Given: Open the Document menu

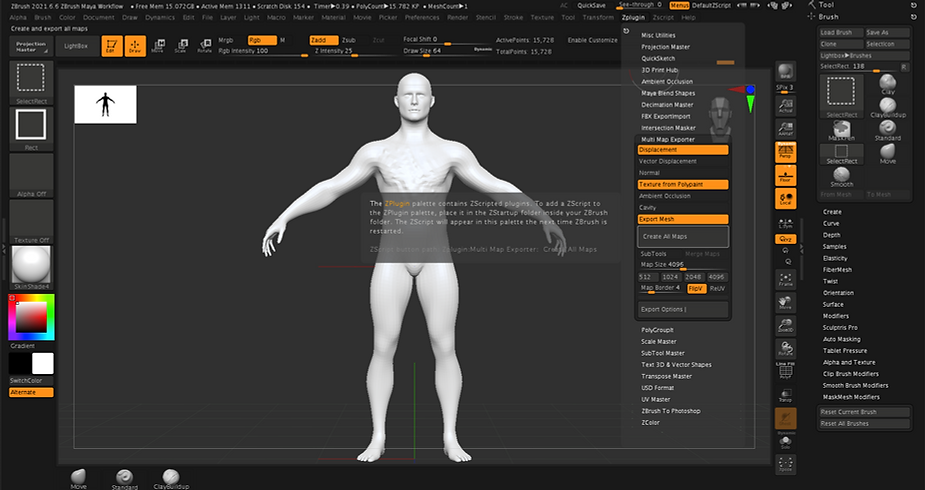Looking at the screenshot, I should coord(99,18).
